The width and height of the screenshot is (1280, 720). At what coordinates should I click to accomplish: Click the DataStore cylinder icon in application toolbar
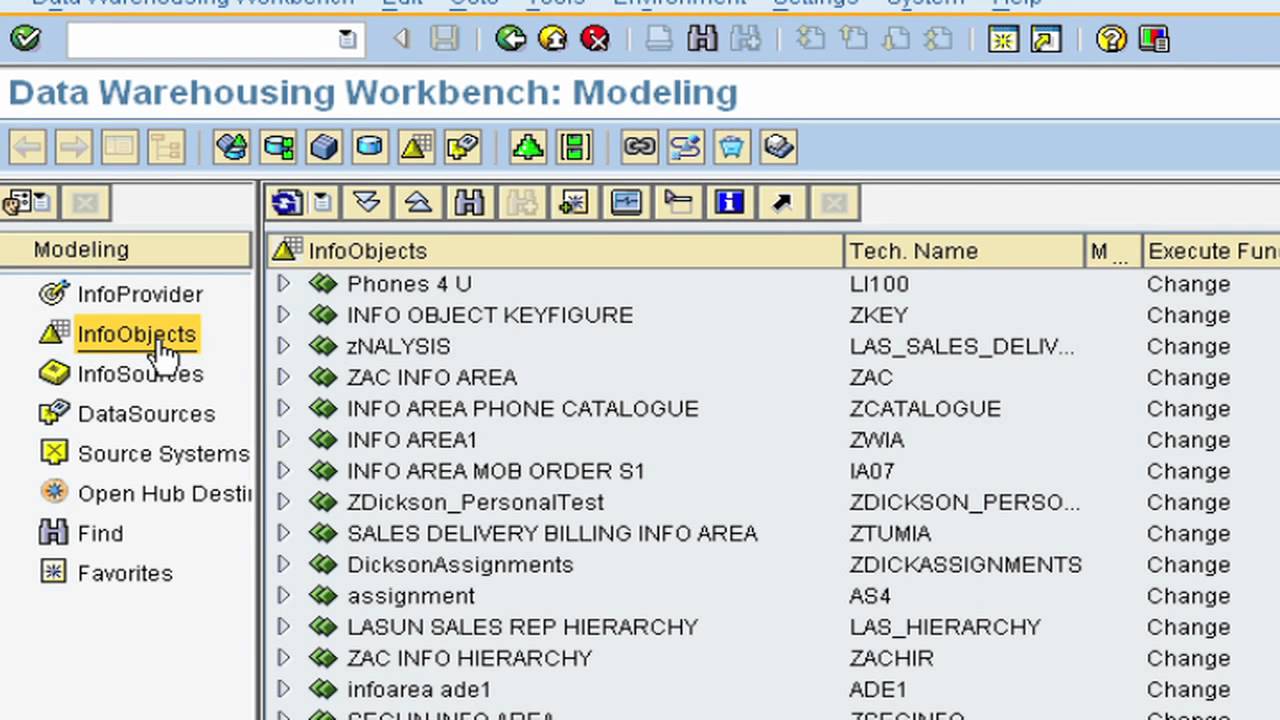(x=369, y=147)
